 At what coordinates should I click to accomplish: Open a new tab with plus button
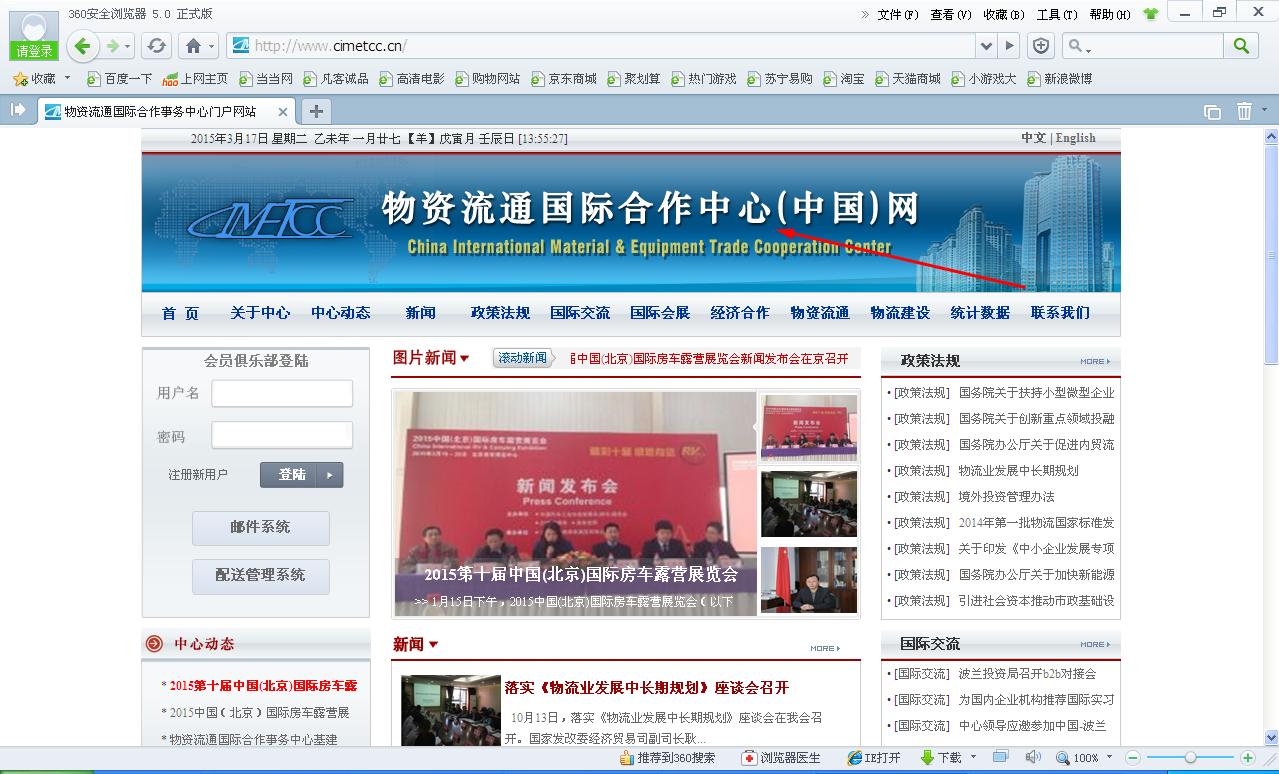coord(315,111)
